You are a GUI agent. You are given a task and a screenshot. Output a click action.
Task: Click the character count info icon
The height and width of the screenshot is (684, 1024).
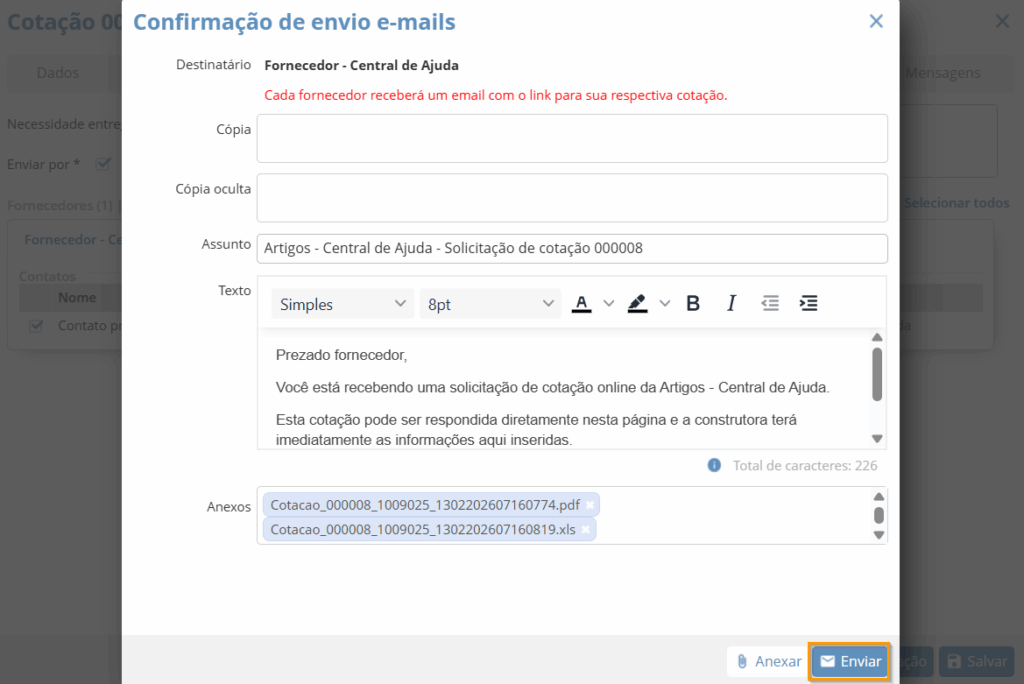714,465
